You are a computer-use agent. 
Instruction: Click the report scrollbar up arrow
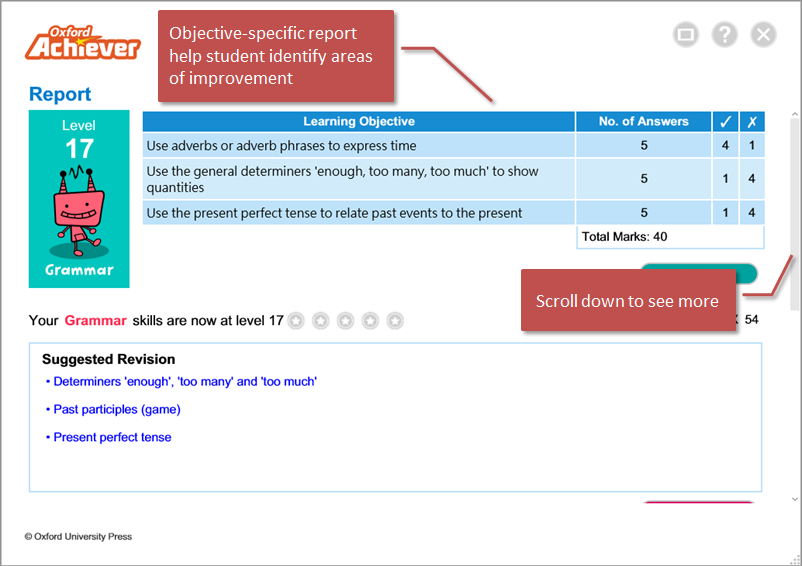(x=794, y=114)
